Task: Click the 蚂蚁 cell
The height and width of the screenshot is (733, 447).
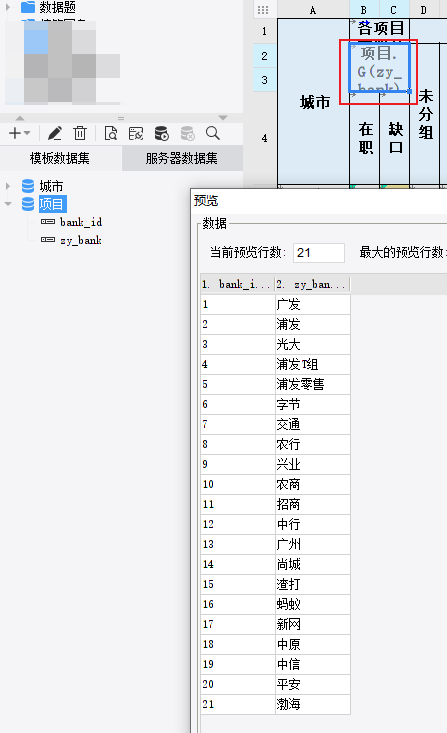Action: coord(313,604)
